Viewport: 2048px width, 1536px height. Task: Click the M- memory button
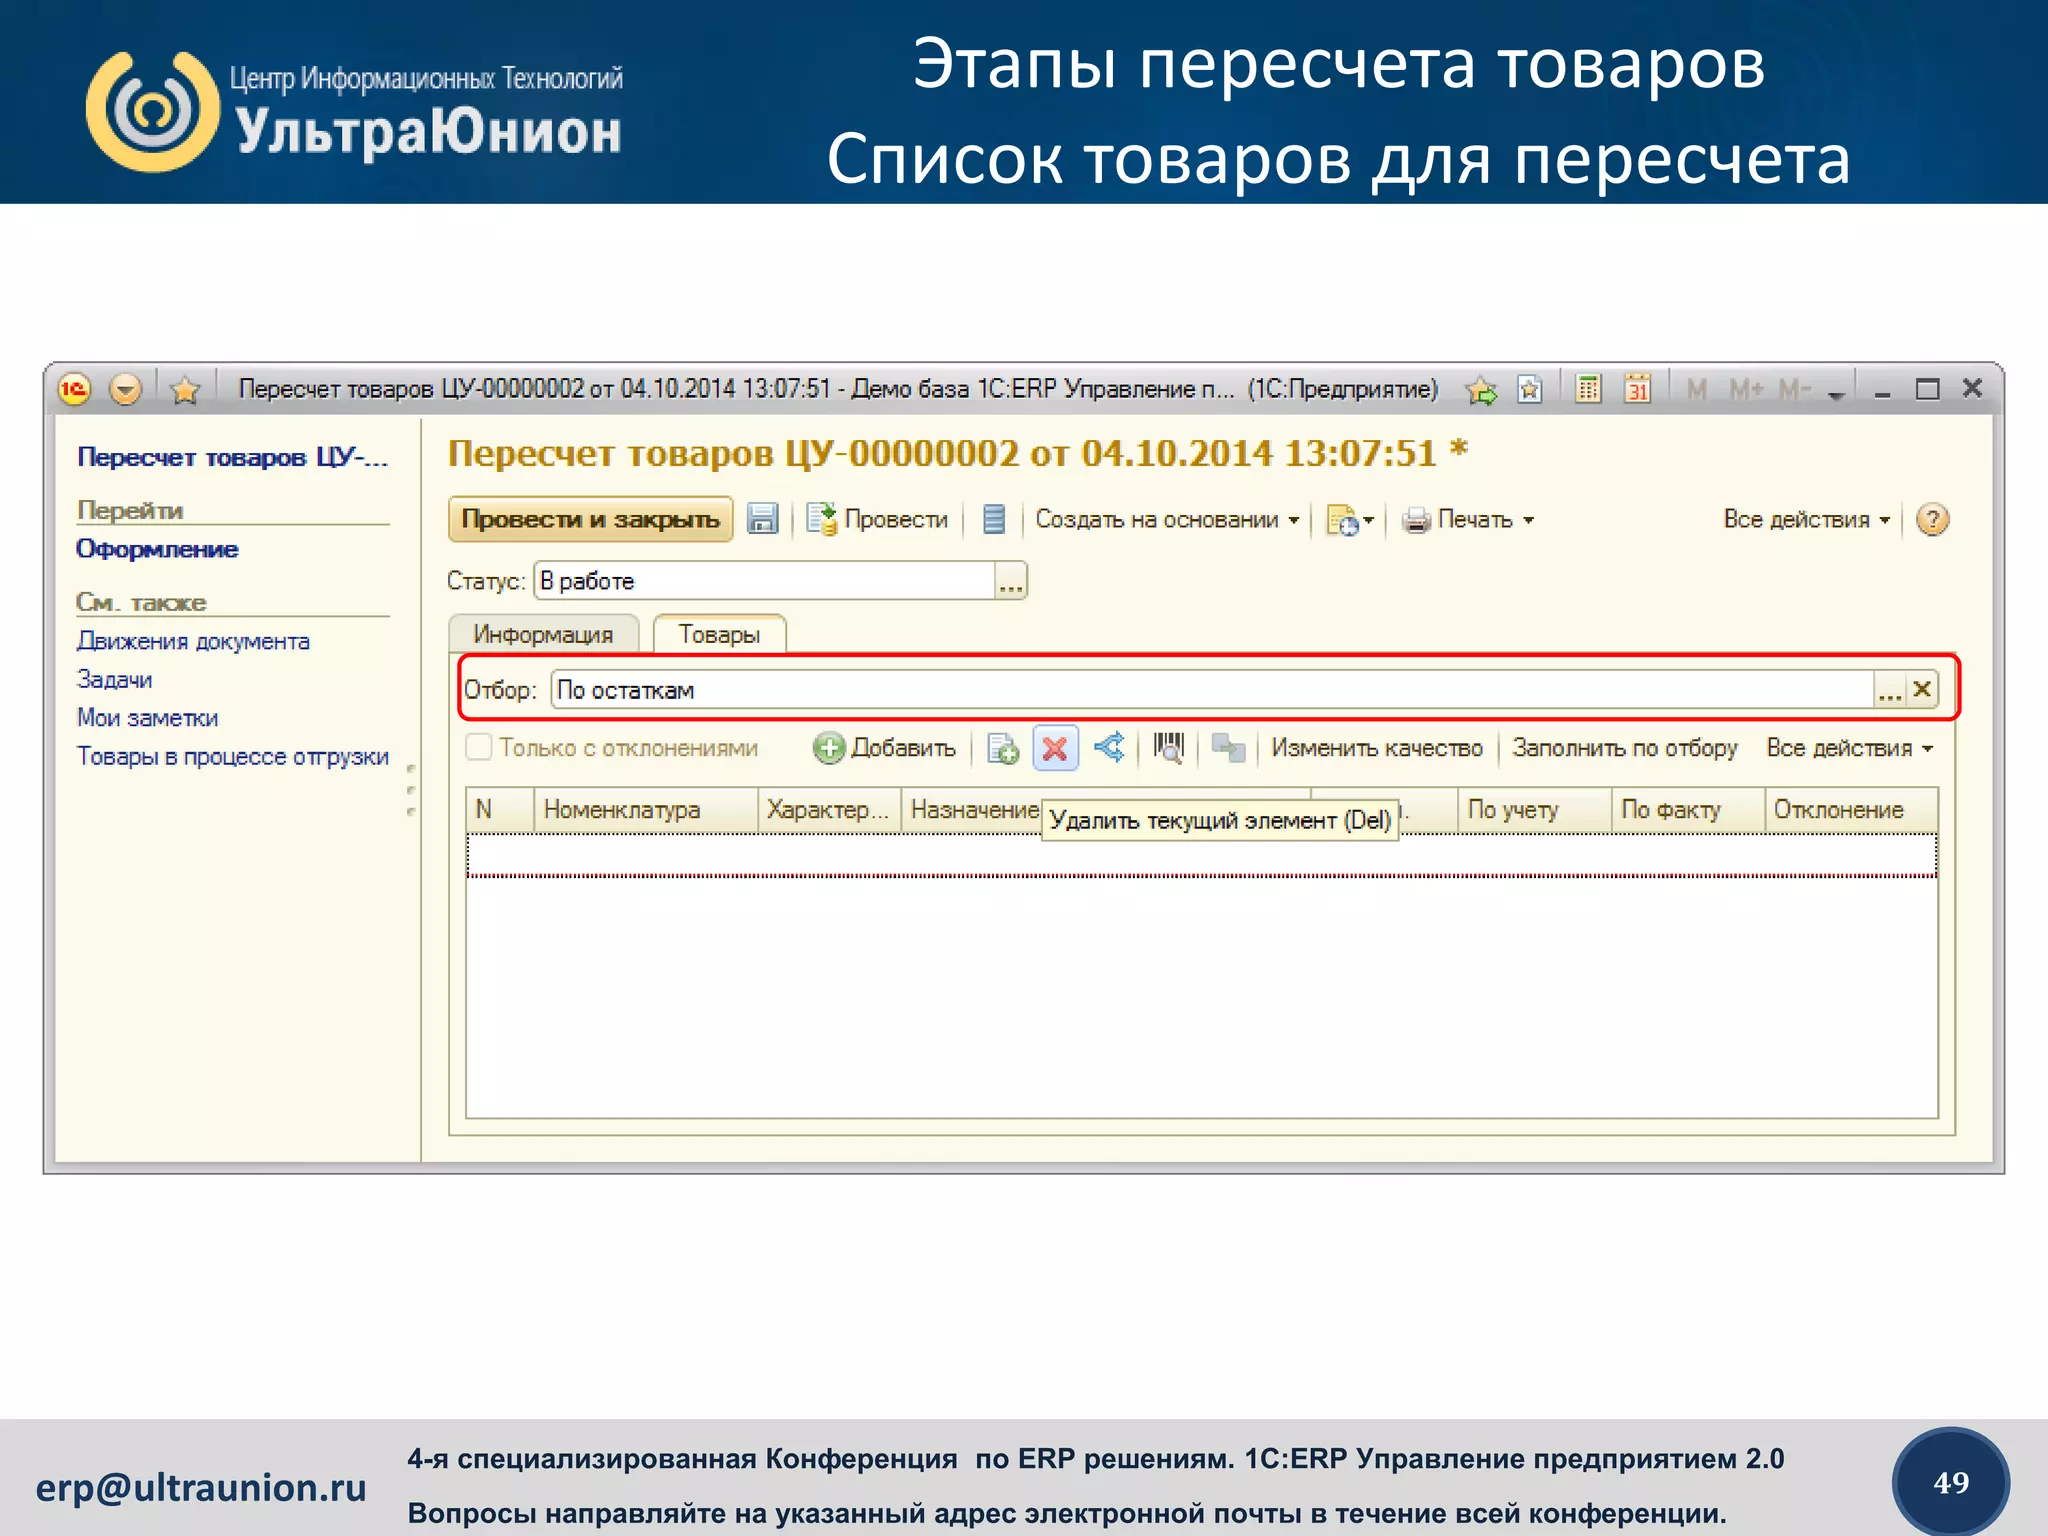click(x=1795, y=389)
